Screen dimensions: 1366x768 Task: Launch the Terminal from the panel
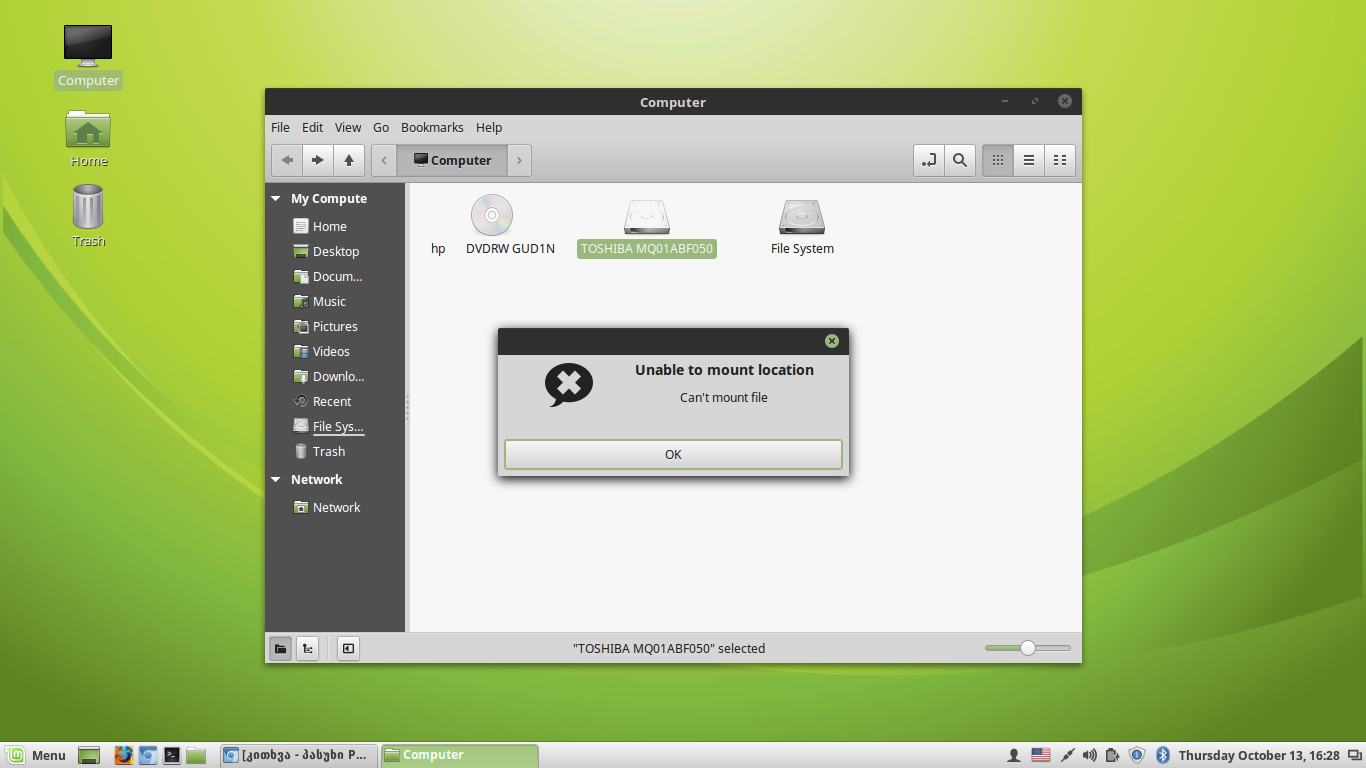(x=172, y=755)
